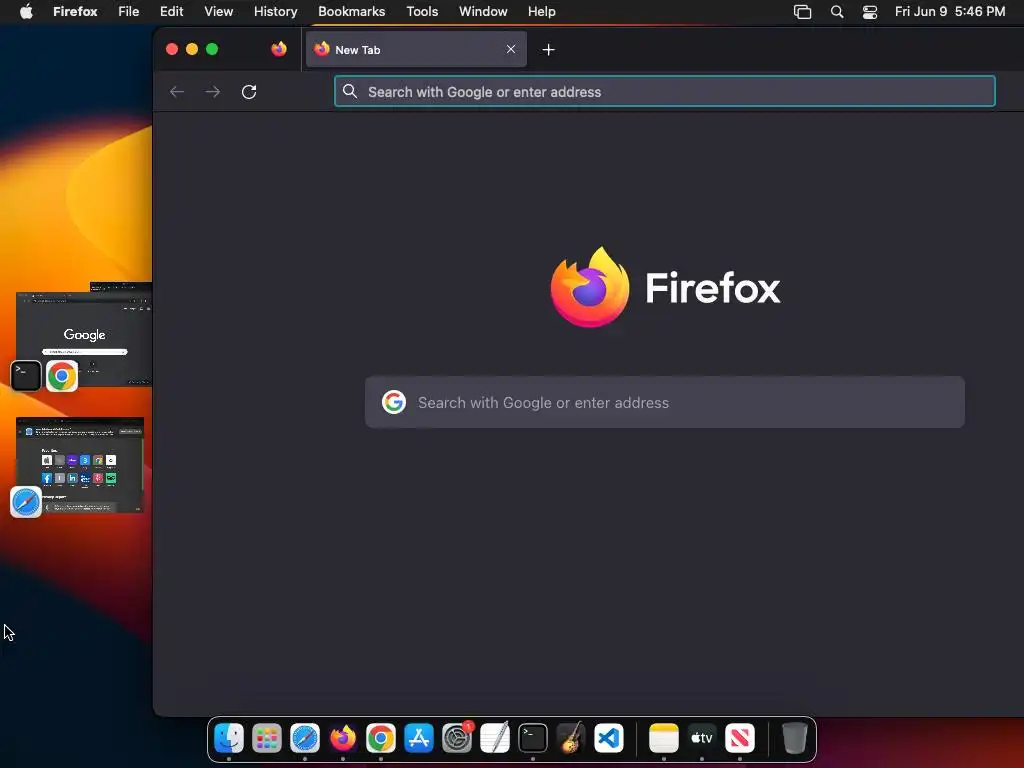The width and height of the screenshot is (1024, 768).
Task: Open the Firefox application menu
Action: tap(75, 11)
